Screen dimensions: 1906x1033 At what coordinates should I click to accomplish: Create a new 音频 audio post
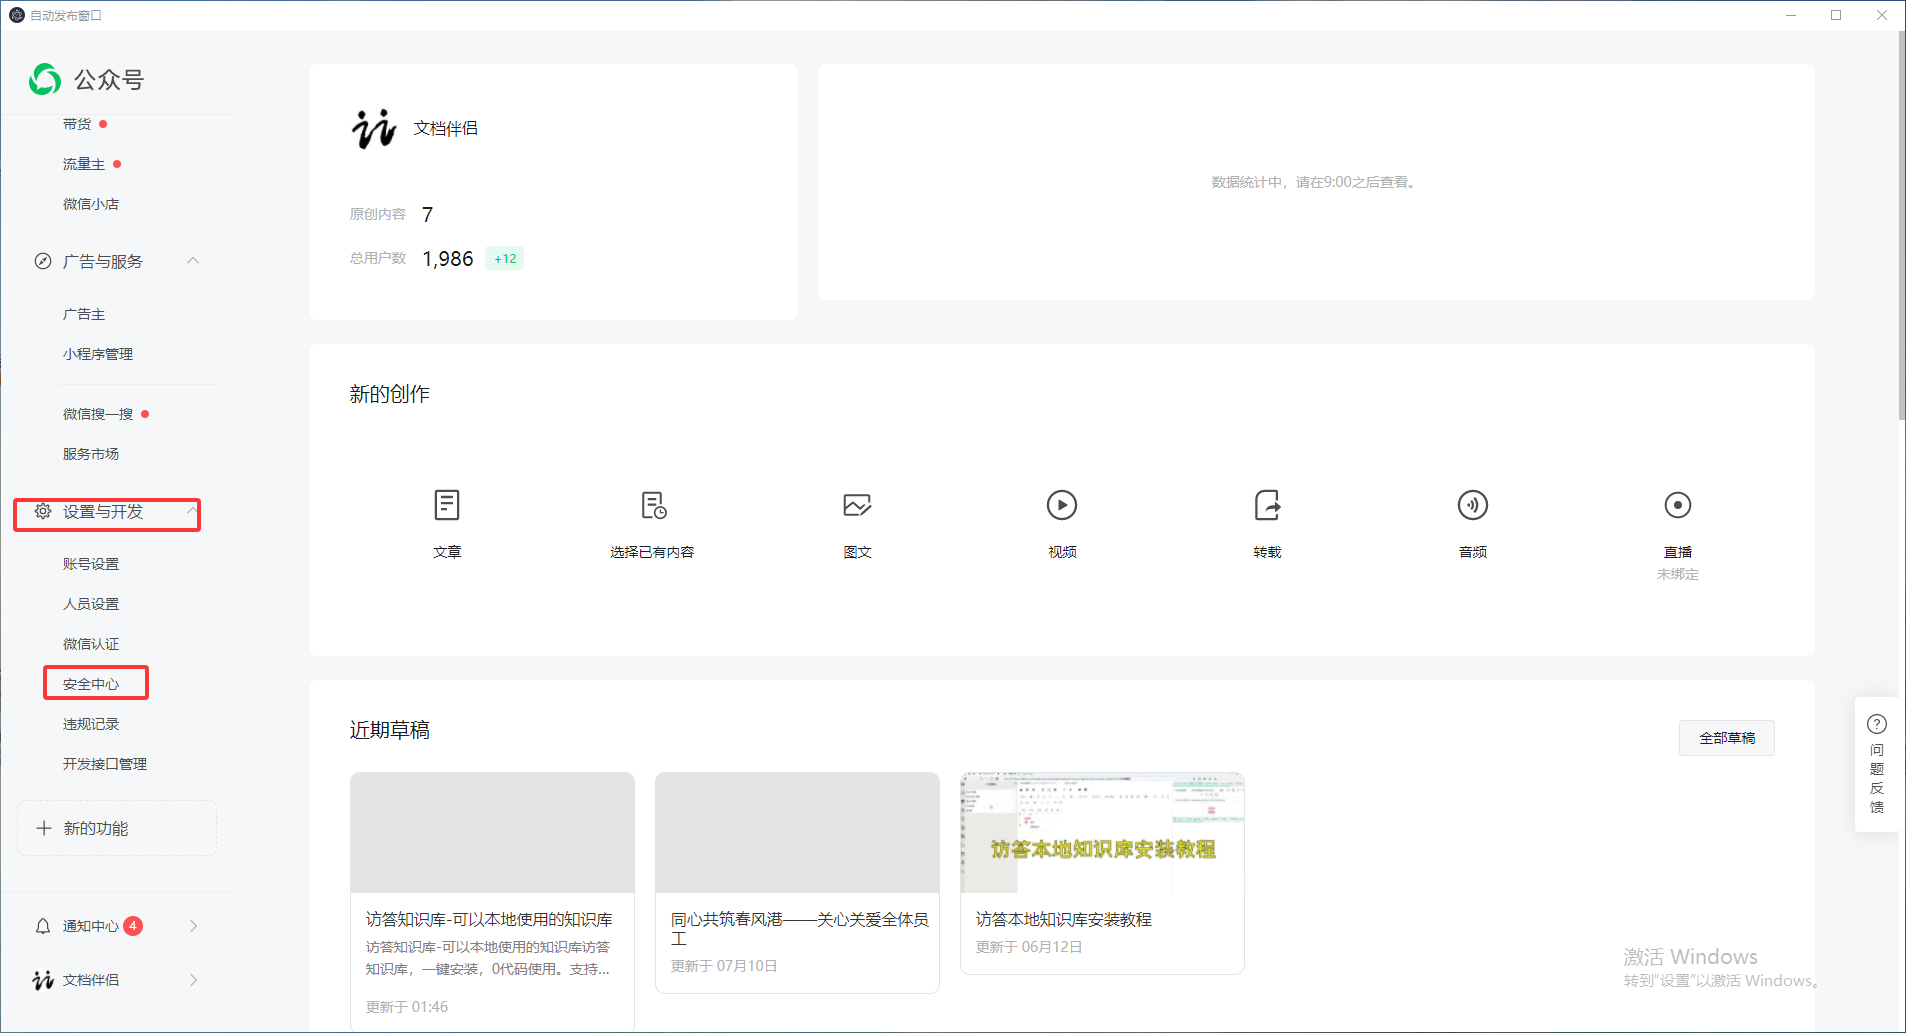(1472, 525)
